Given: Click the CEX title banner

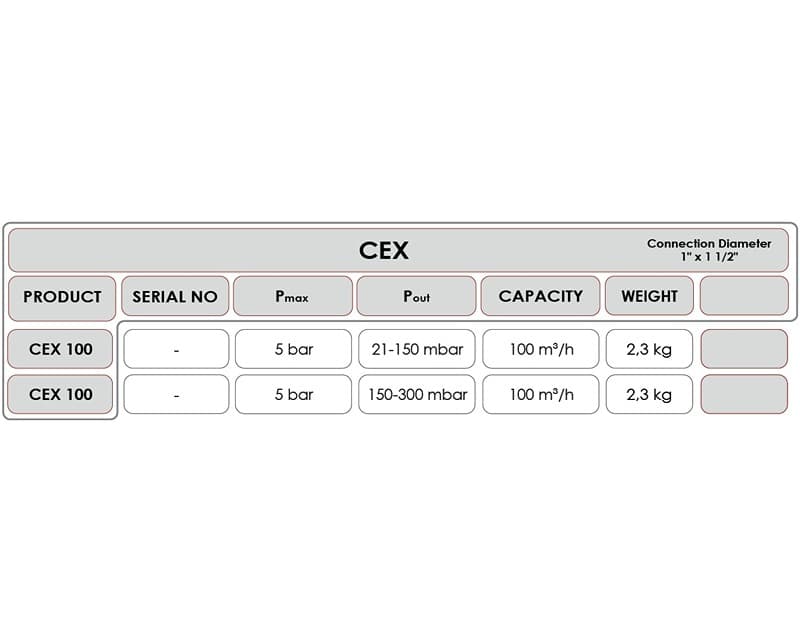Looking at the screenshot, I should pos(384,250).
